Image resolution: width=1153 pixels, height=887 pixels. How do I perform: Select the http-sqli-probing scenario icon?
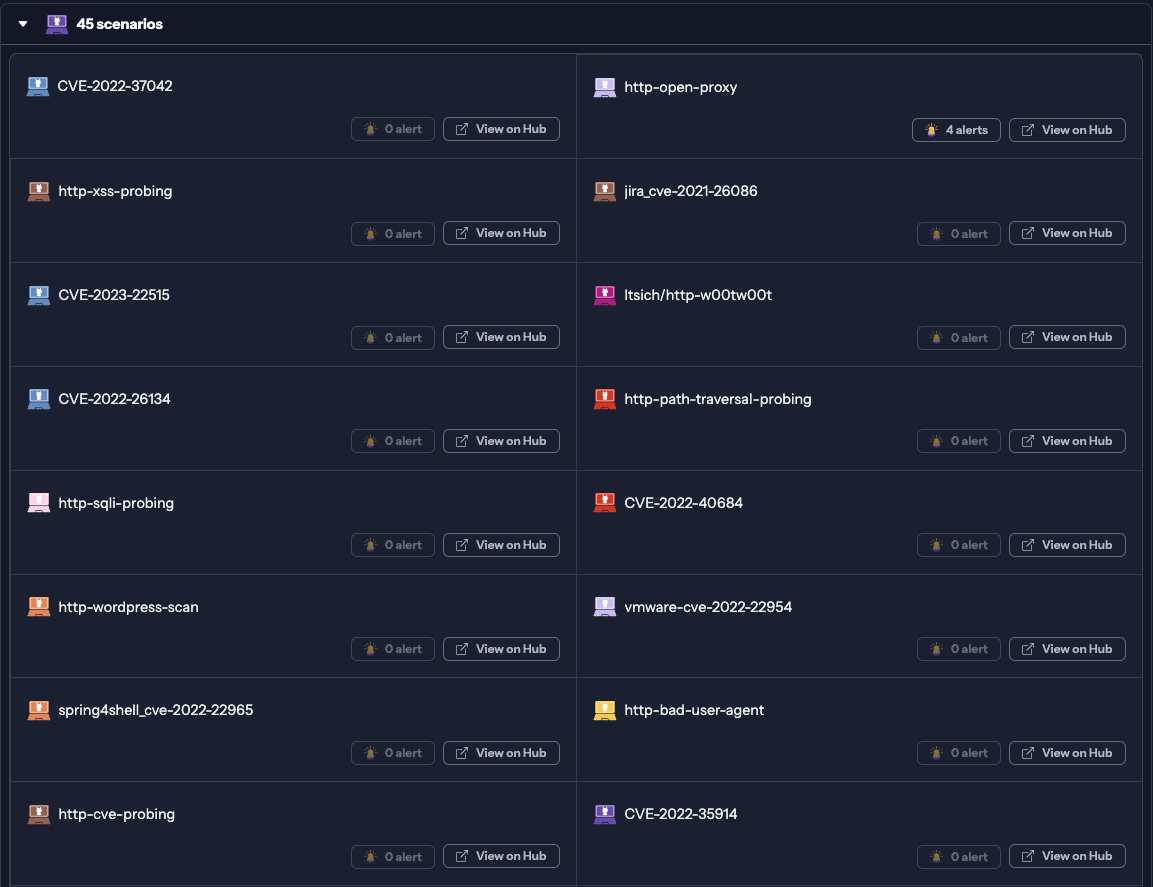(38, 502)
